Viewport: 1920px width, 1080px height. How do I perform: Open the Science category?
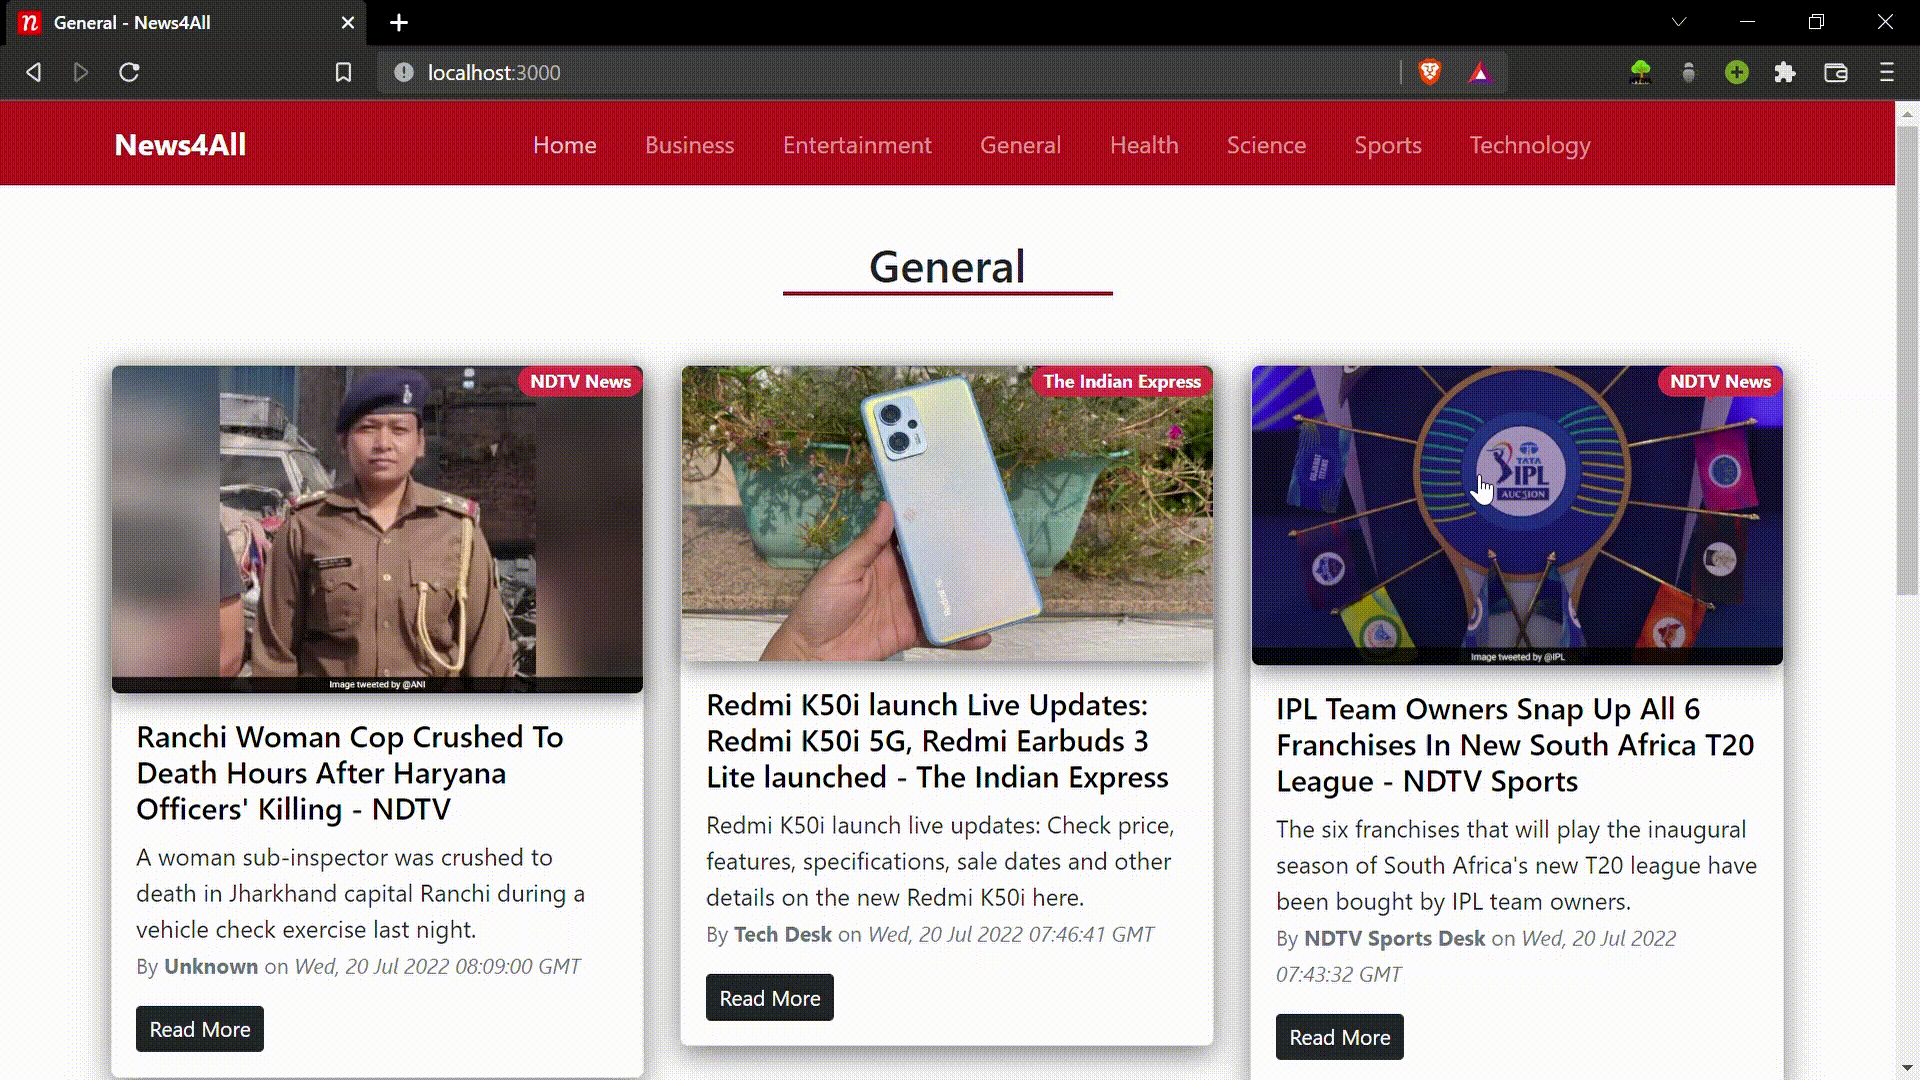click(1266, 145)
